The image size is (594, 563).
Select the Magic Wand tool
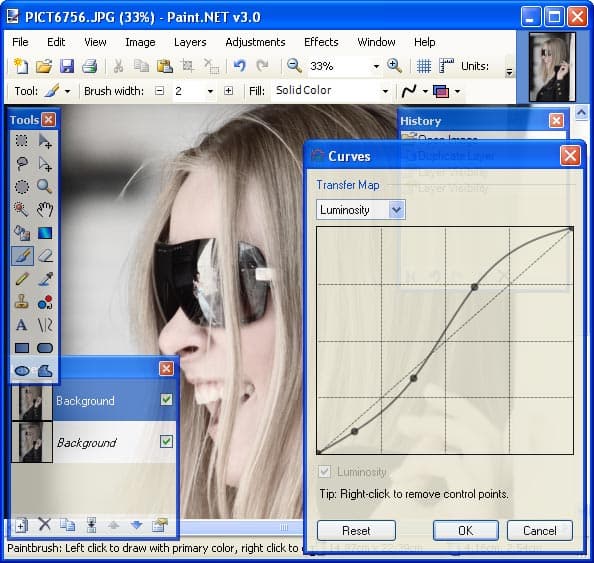pos(22,210)
